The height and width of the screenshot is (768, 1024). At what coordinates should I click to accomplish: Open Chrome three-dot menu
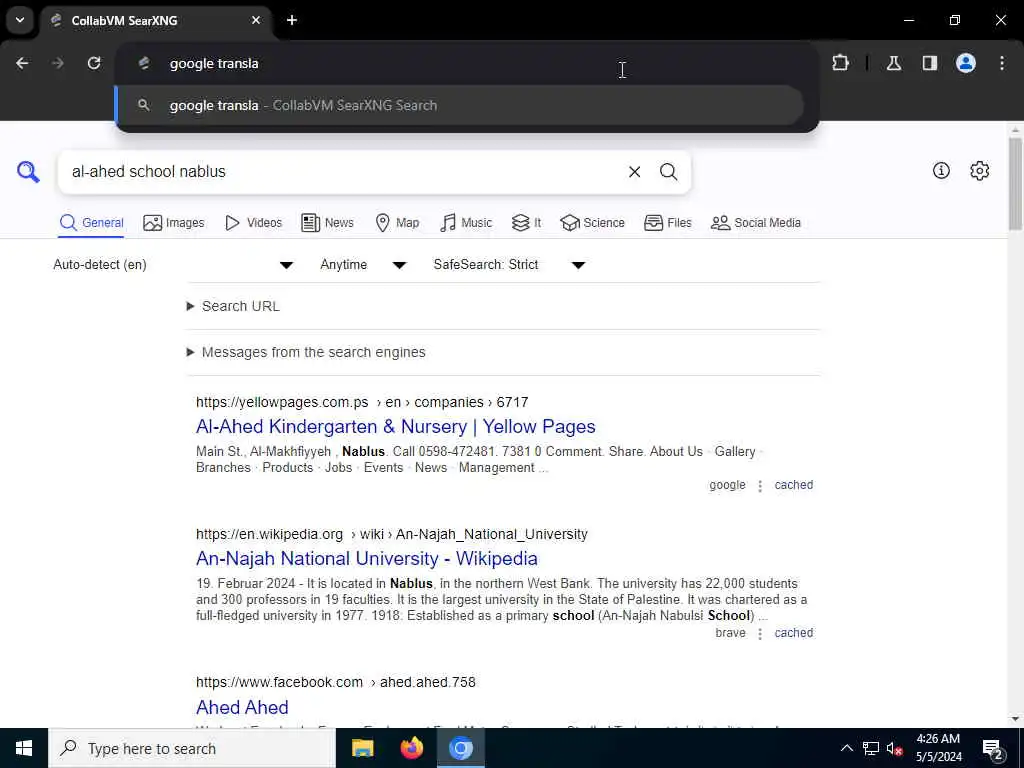(x=1002, y=63)
